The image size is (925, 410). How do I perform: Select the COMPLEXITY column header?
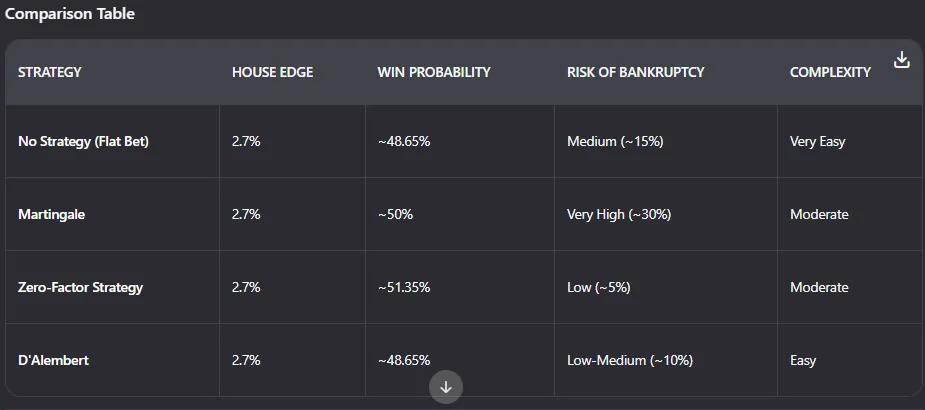tap(831, 72)
